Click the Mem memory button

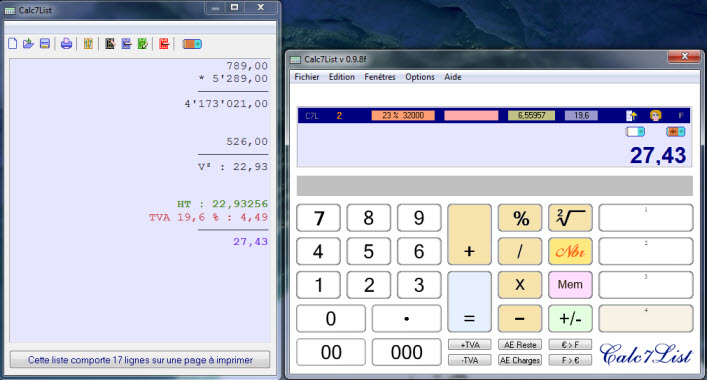pyautogui.click(x=570, y=284)
